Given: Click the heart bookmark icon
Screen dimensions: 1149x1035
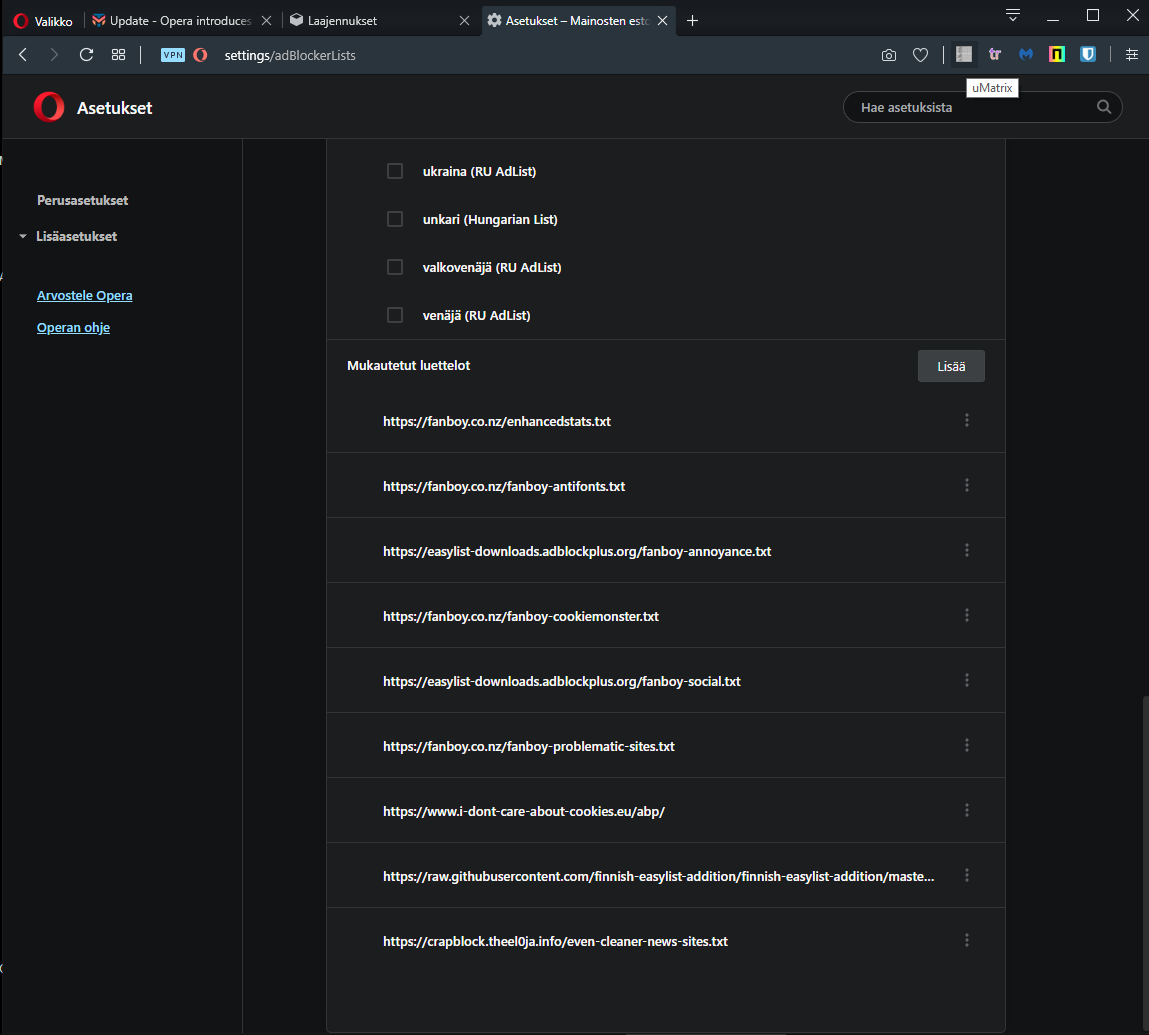Looking at the screenshot, I should click(920, 56).
